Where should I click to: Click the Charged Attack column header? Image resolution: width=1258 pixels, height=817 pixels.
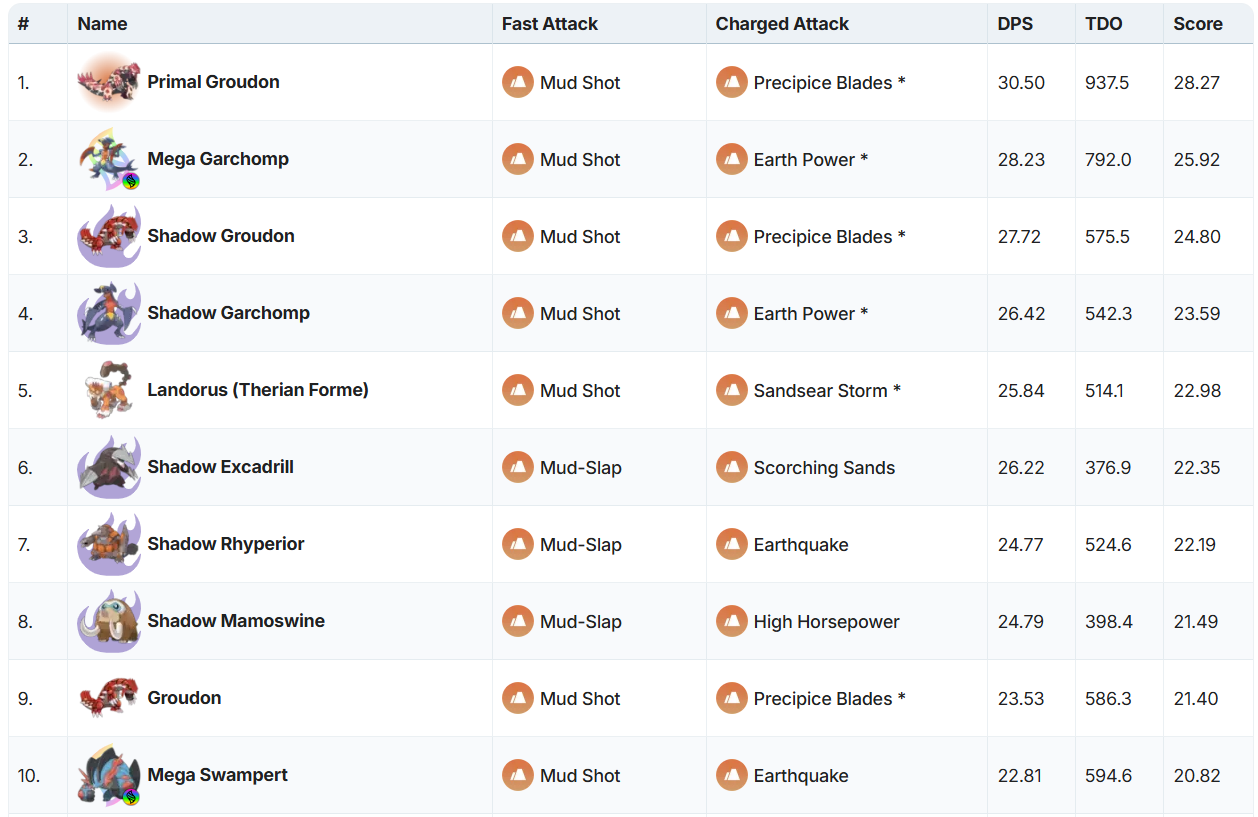(782, 24)
